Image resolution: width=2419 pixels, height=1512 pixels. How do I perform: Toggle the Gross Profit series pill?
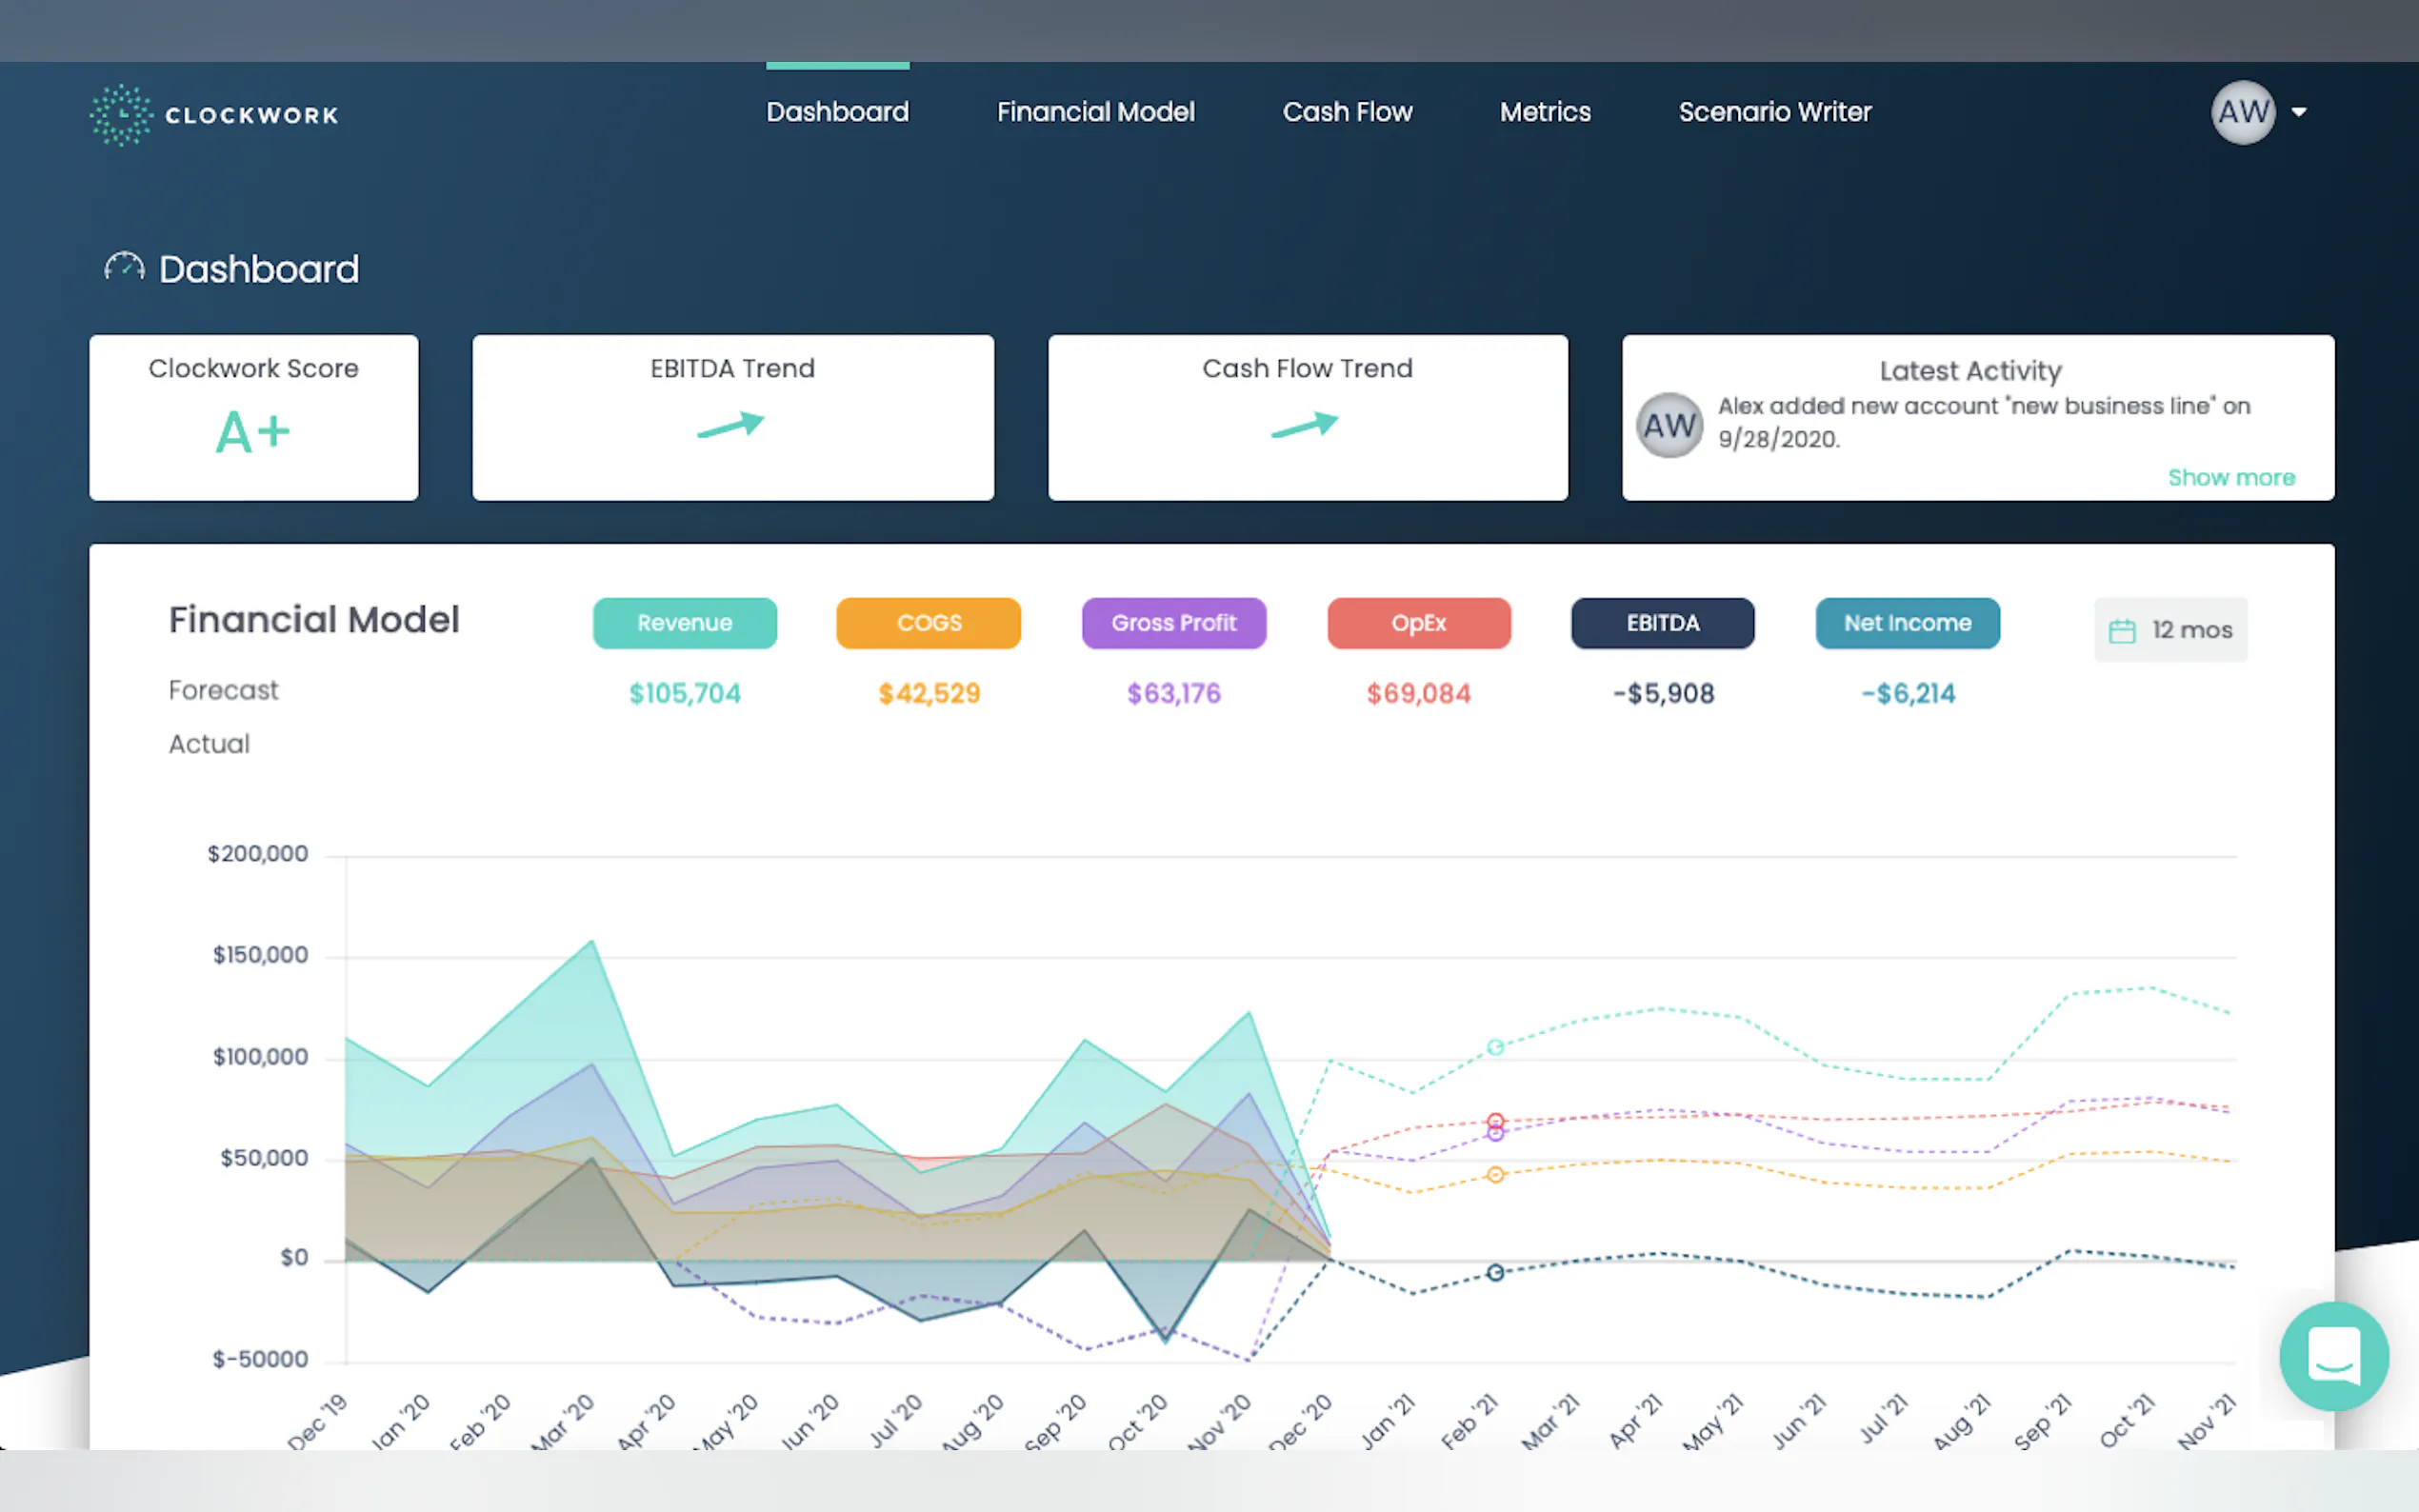coord(1173,623)
